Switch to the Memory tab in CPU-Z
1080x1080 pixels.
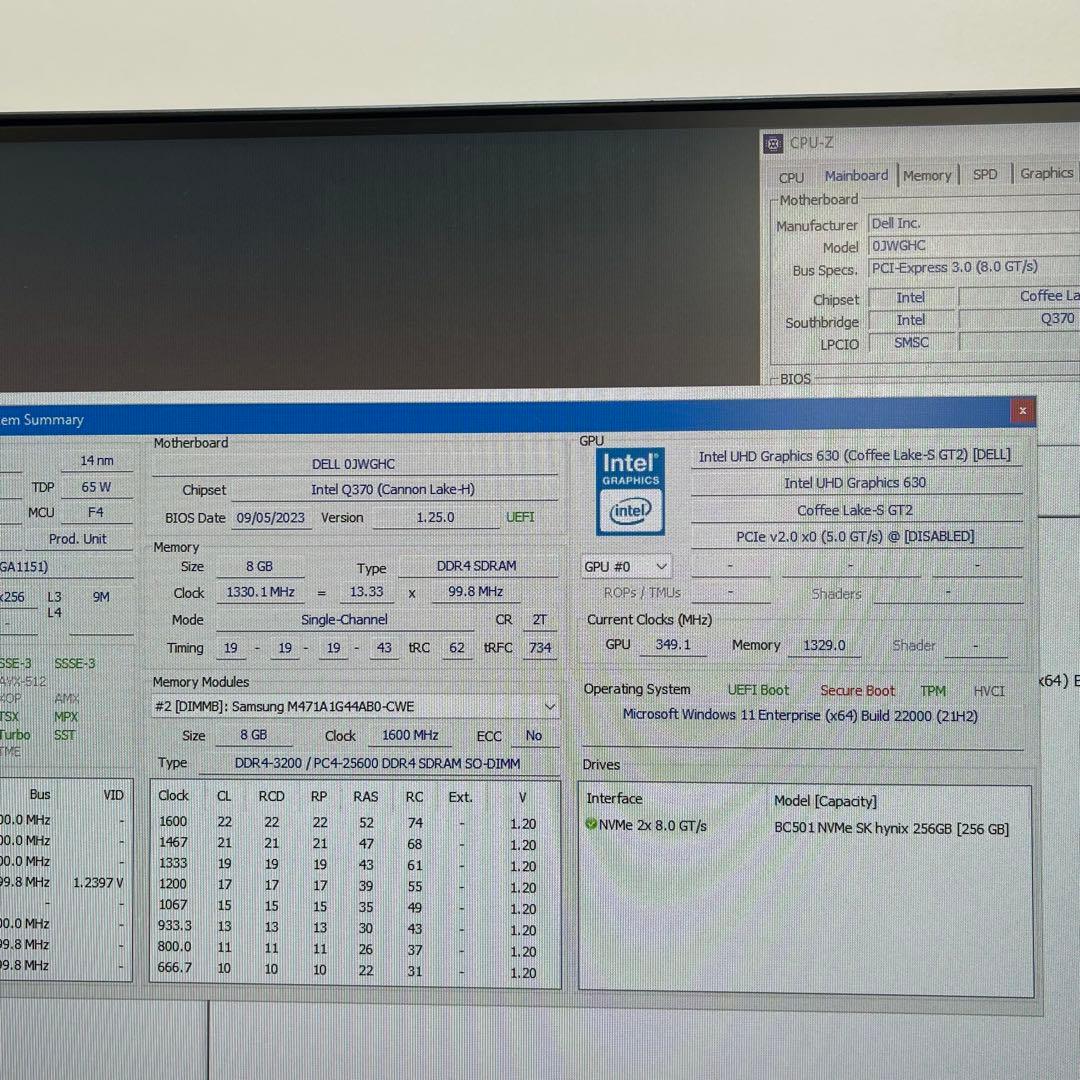point(926,175)
